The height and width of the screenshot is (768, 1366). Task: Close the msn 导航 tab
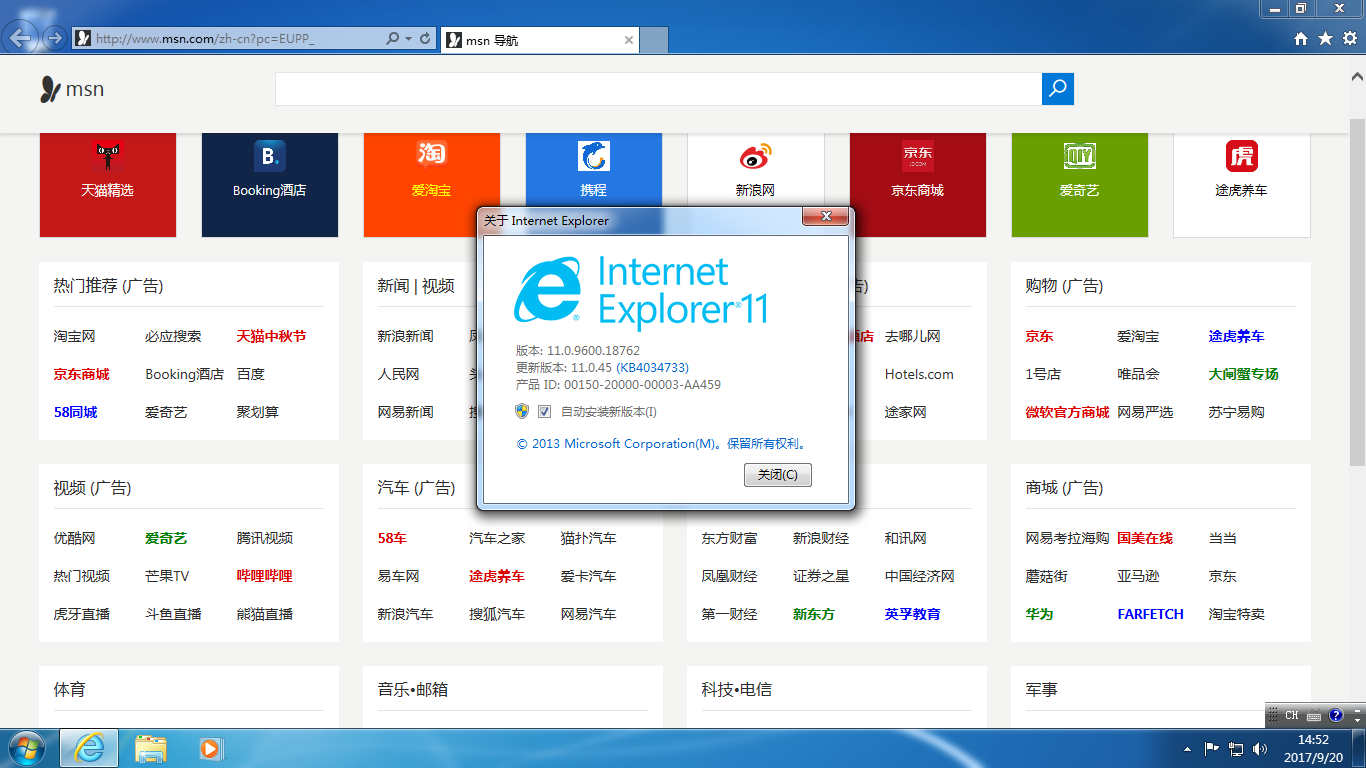tap(628, 40)
